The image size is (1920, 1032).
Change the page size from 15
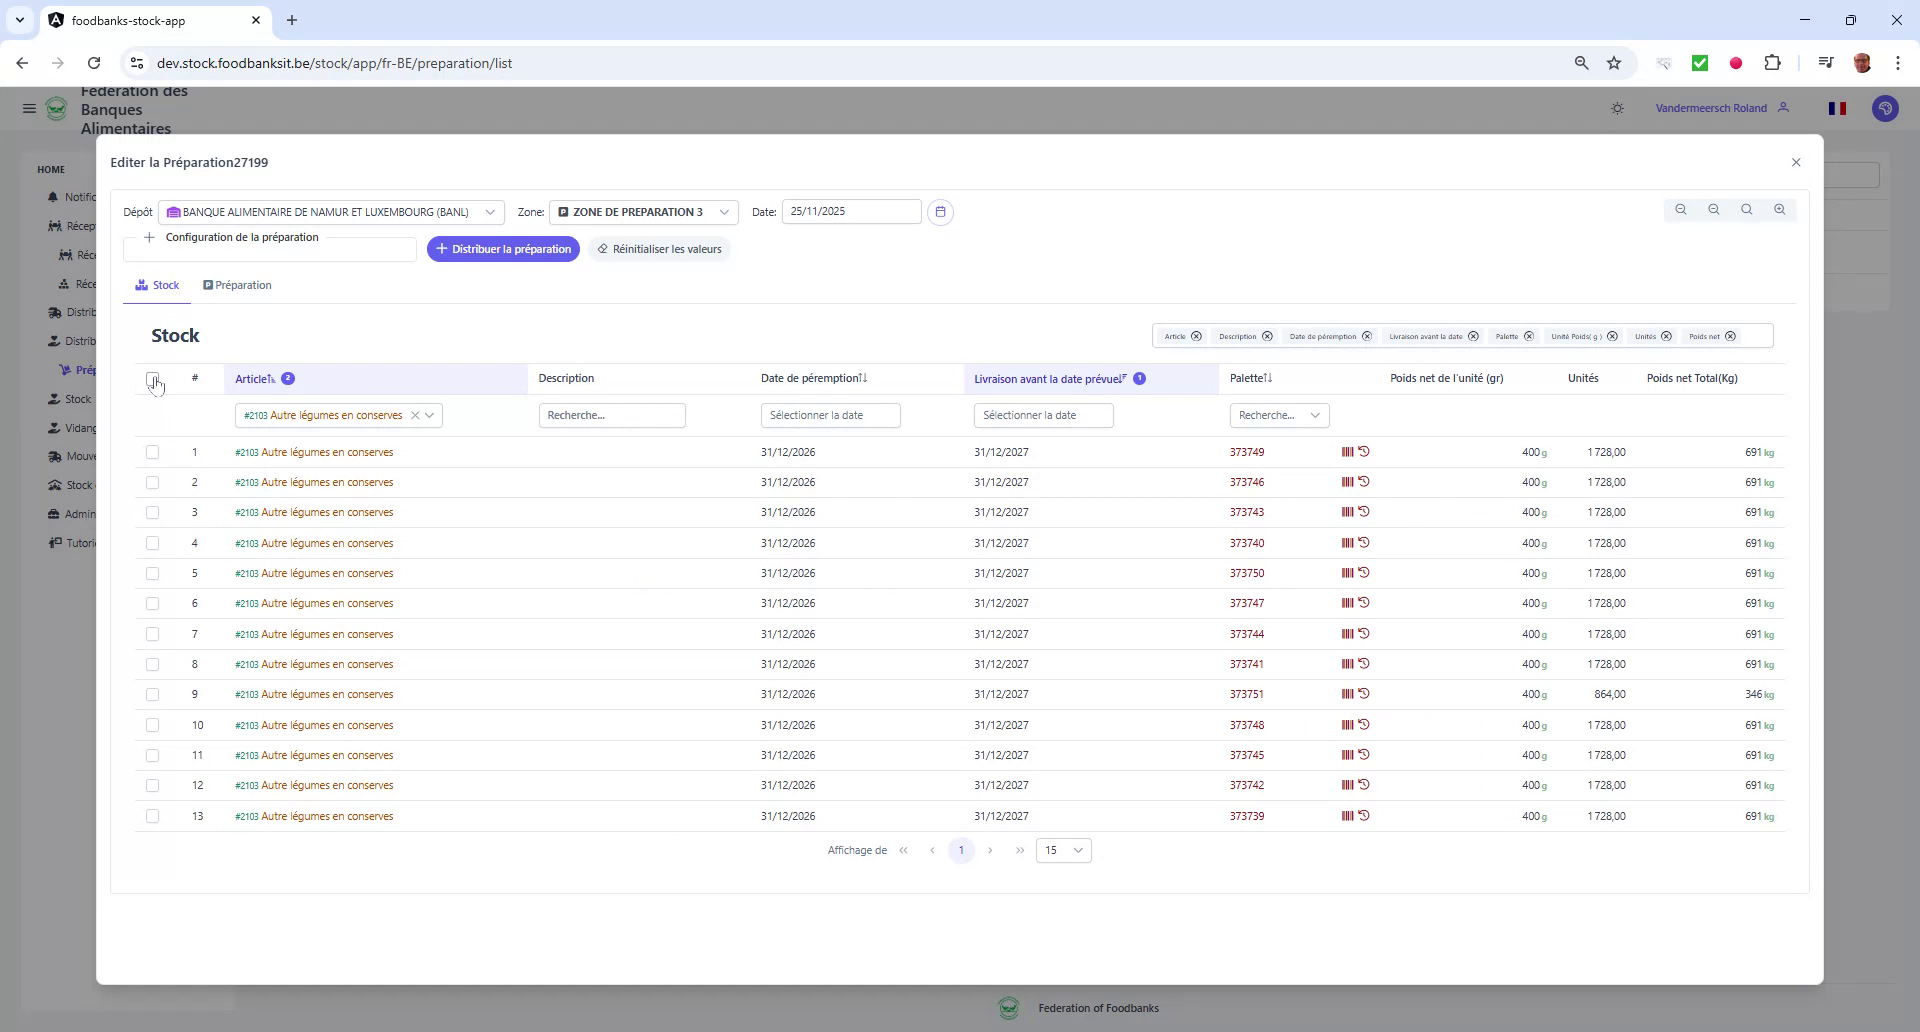[1063, 850]
